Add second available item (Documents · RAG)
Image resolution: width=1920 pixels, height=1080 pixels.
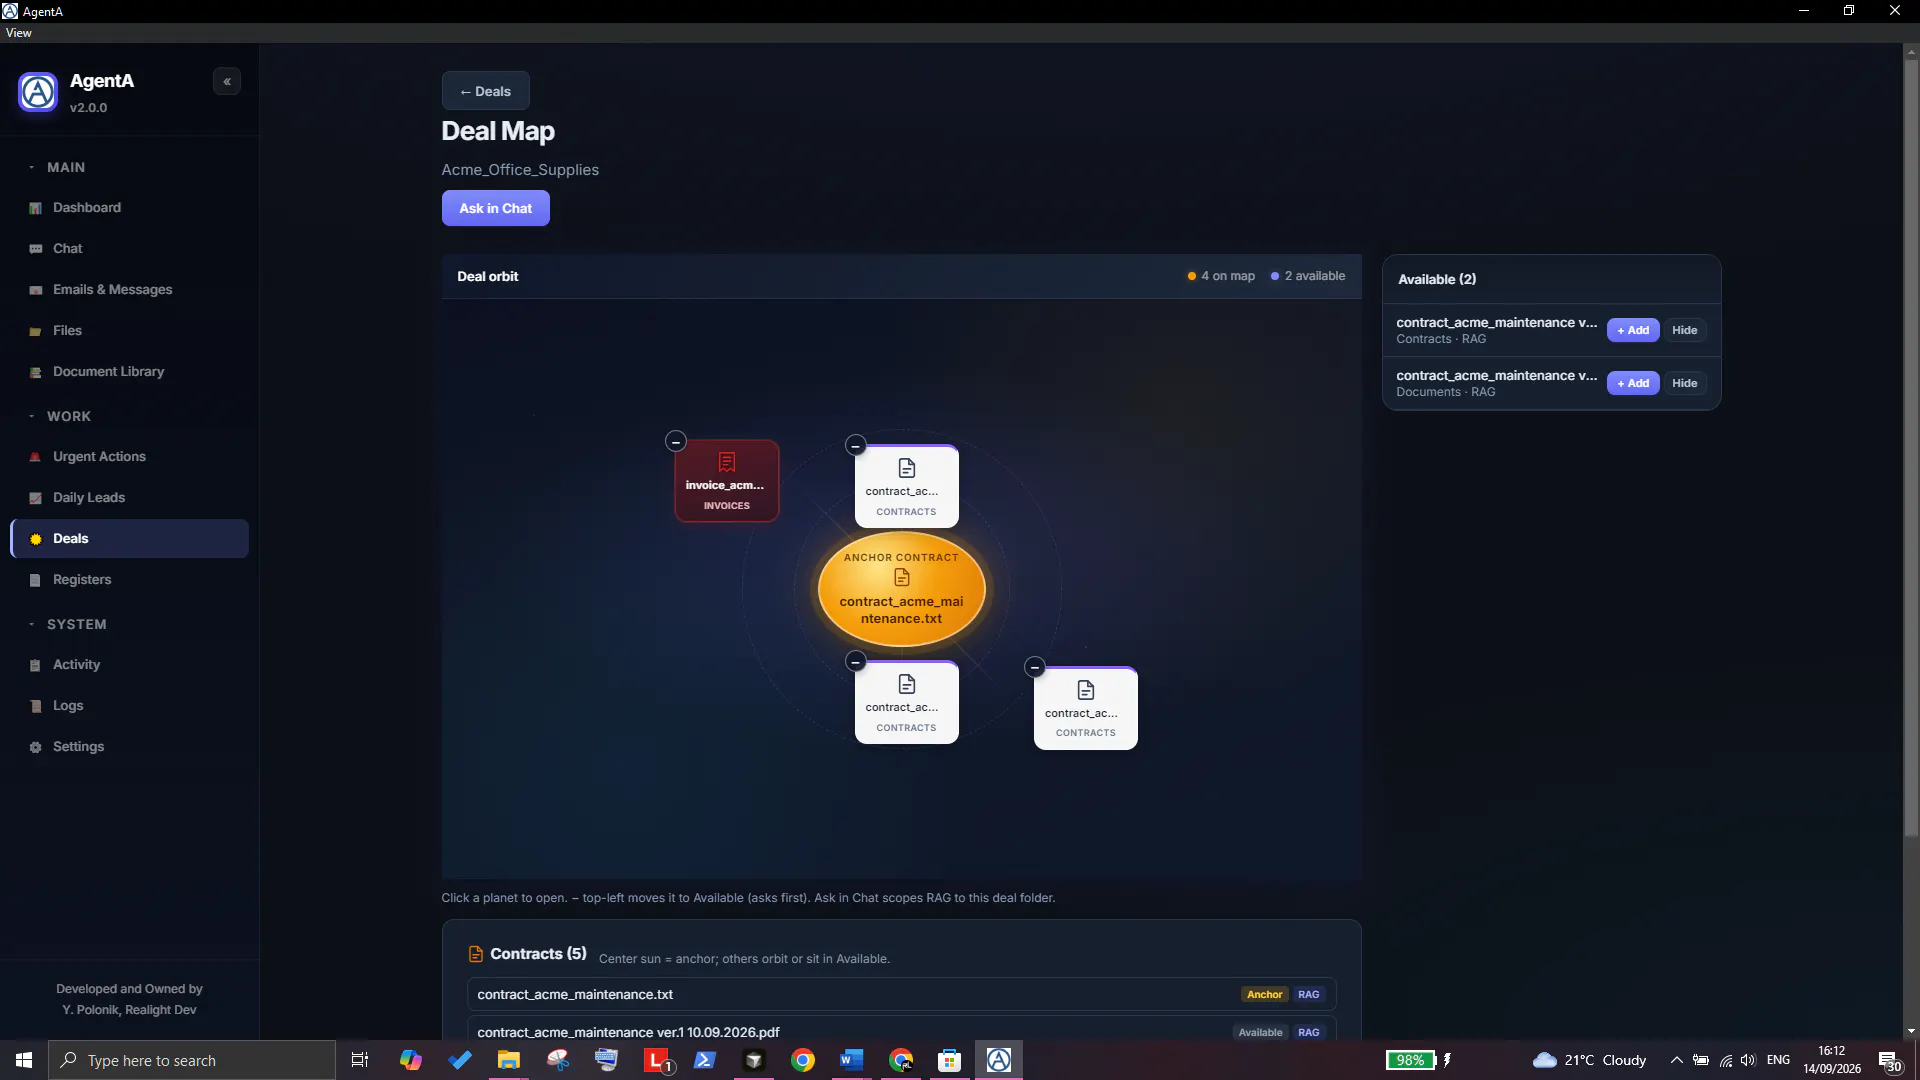coord(1632,383)
